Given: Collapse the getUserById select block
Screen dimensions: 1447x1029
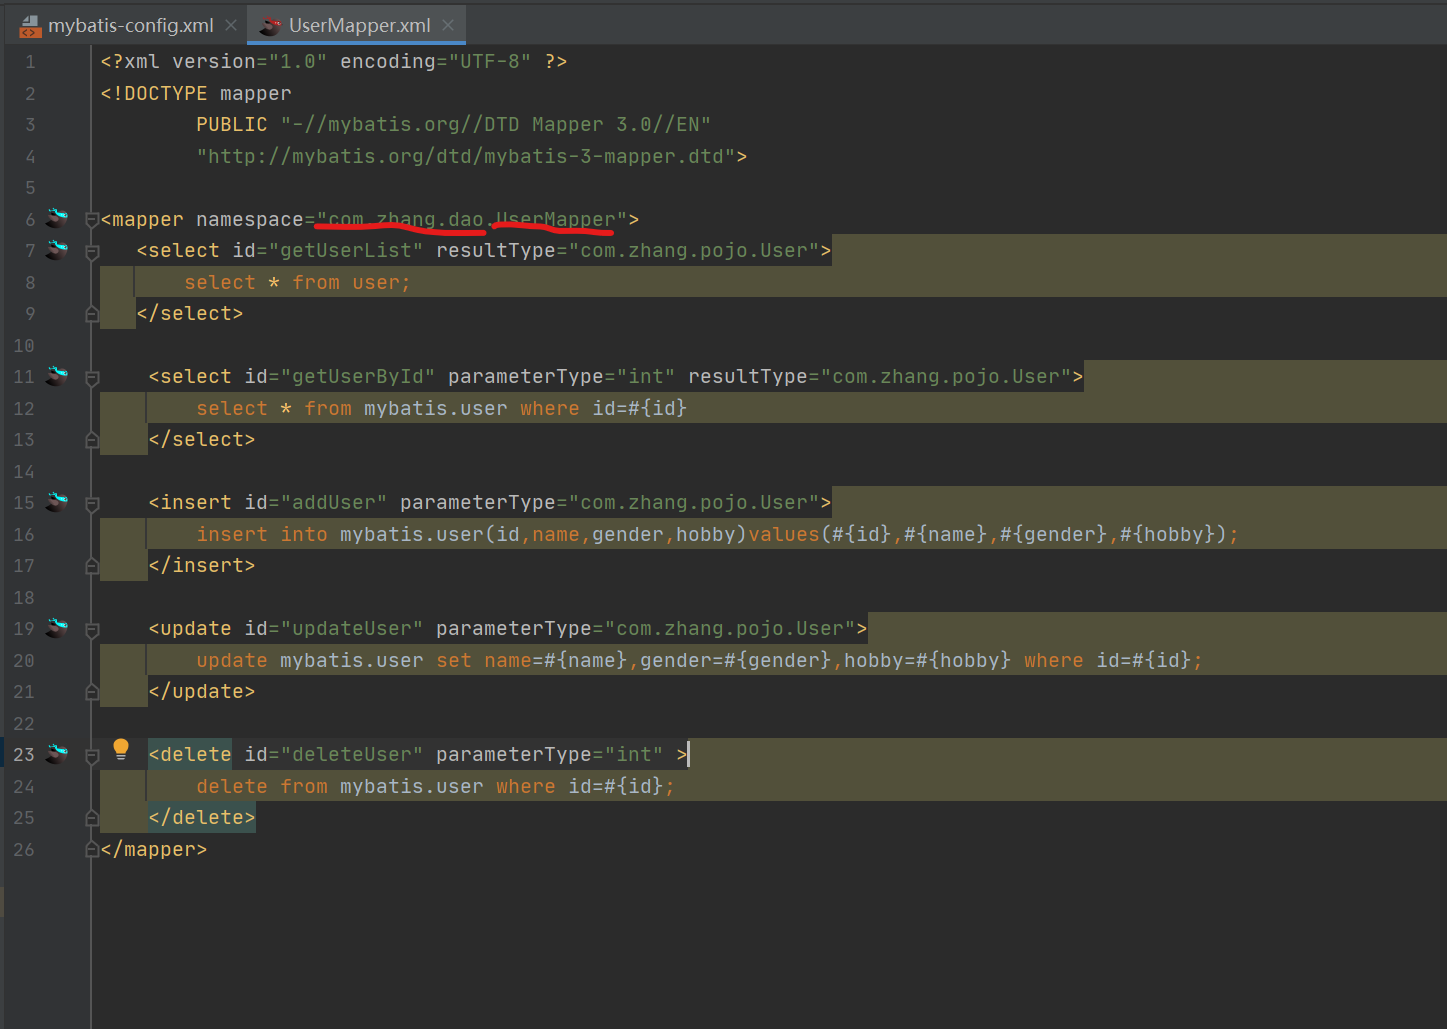Looking at the screenshot, I should (x=91, y=376).
